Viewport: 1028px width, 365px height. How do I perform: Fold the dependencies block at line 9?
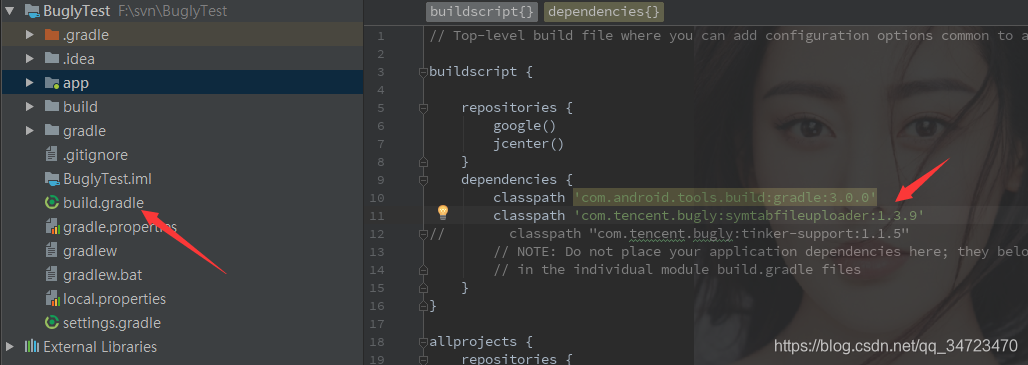point(424,180)
